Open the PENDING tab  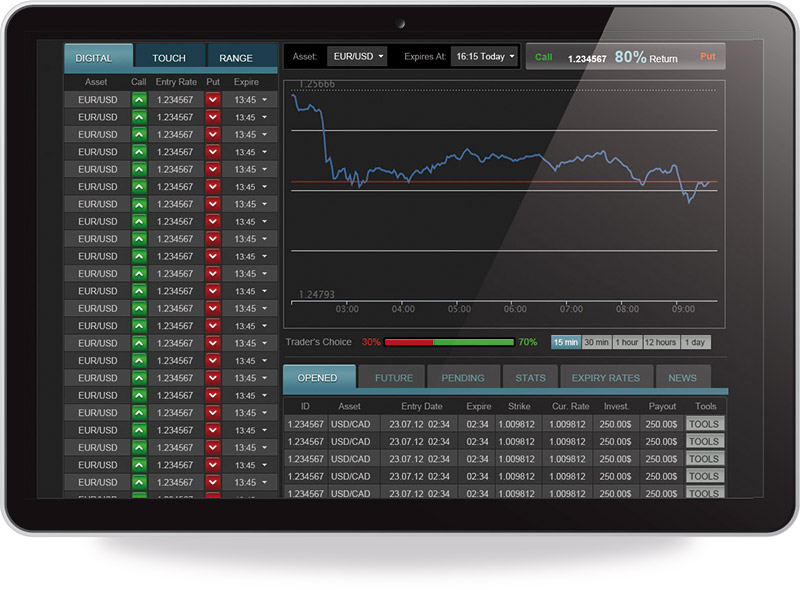pos(463,378)
